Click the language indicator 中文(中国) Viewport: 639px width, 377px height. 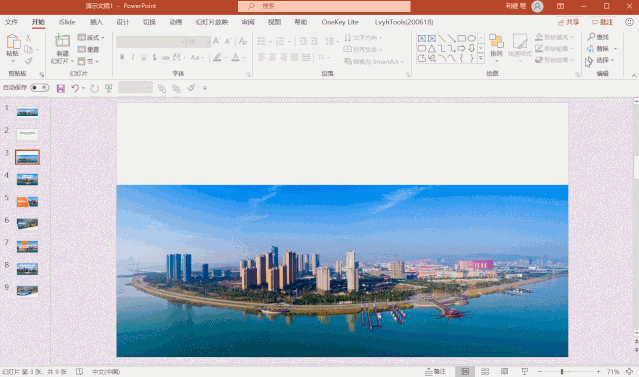point(106,372)
